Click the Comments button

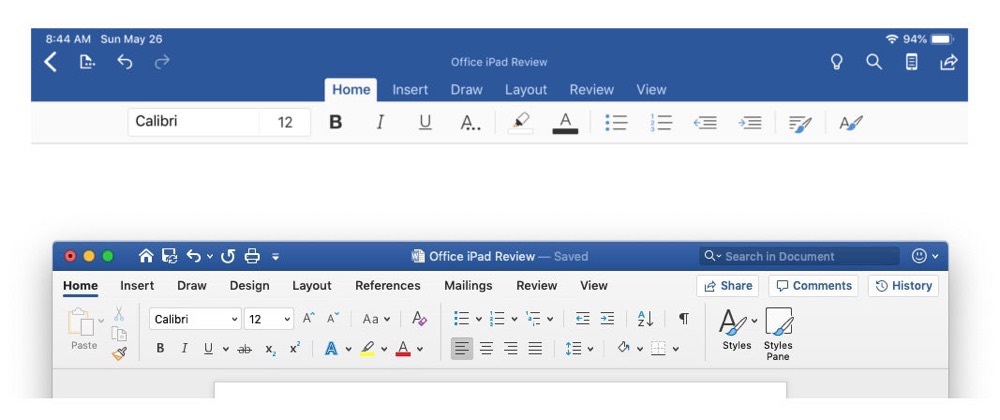point(814,285)
